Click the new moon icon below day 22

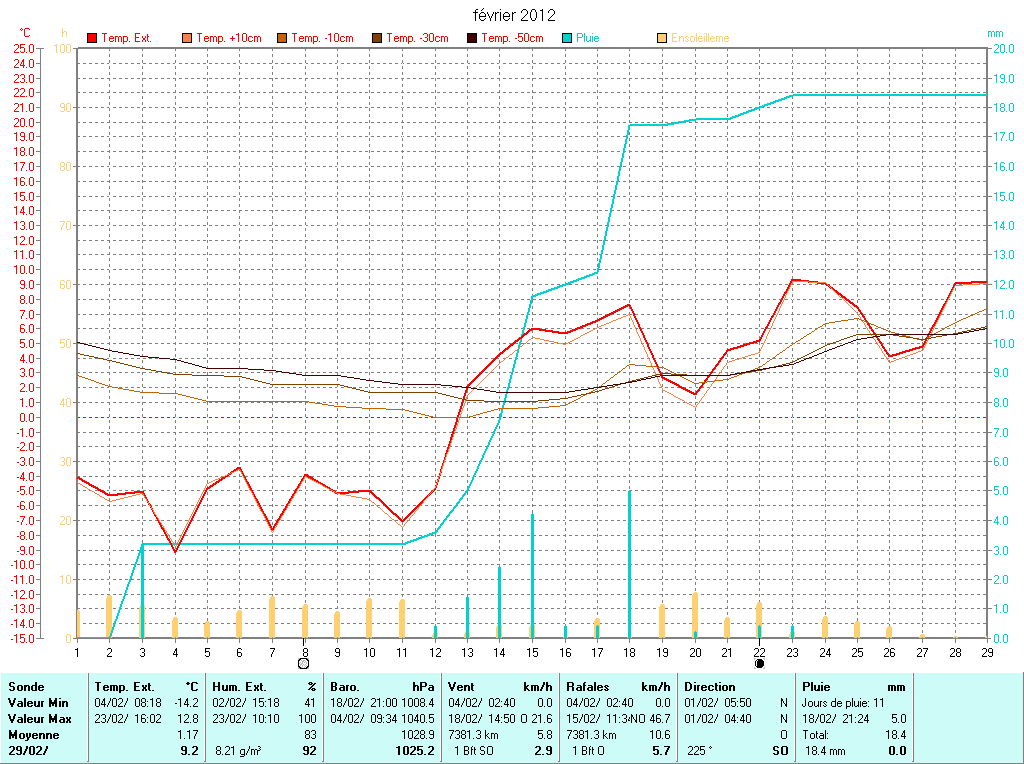click(759, 663)
